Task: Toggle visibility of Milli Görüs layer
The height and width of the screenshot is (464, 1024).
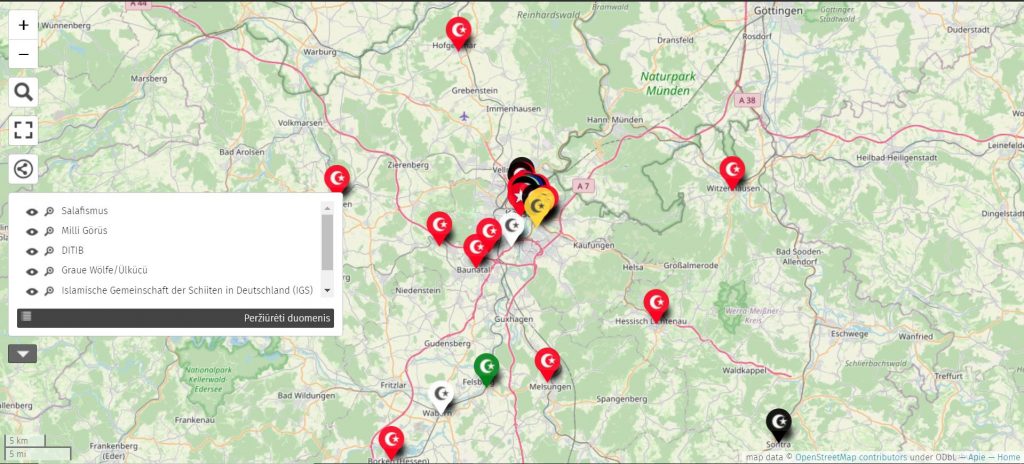Action: tap(32, 231)
